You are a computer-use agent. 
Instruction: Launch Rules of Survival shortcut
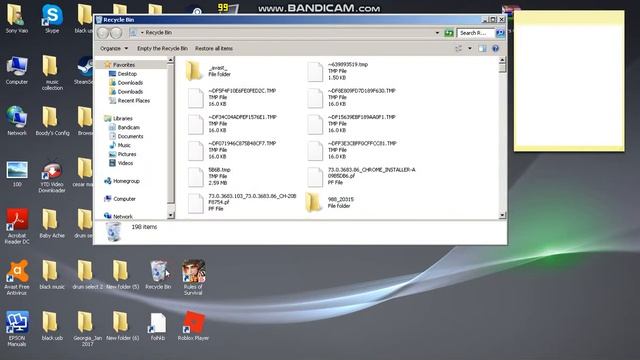coord(193,278)
